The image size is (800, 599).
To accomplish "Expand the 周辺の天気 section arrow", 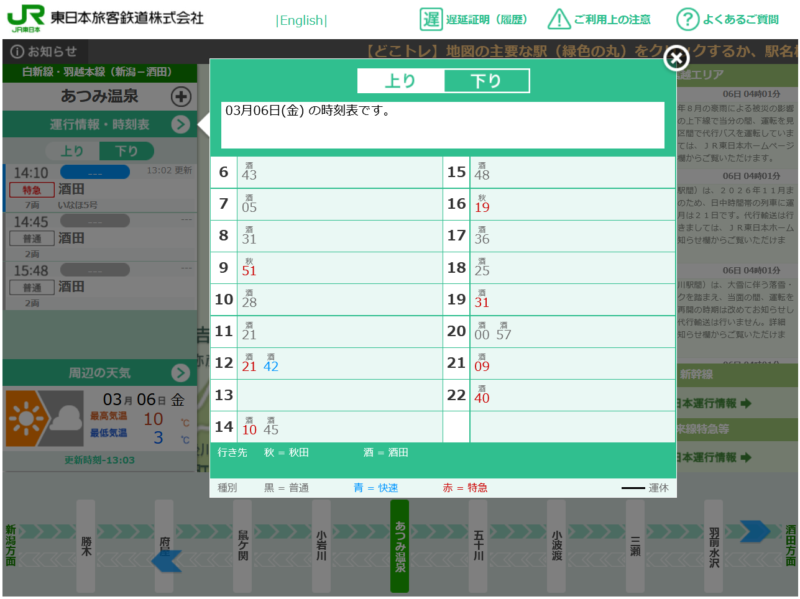I will pos(180,373).
